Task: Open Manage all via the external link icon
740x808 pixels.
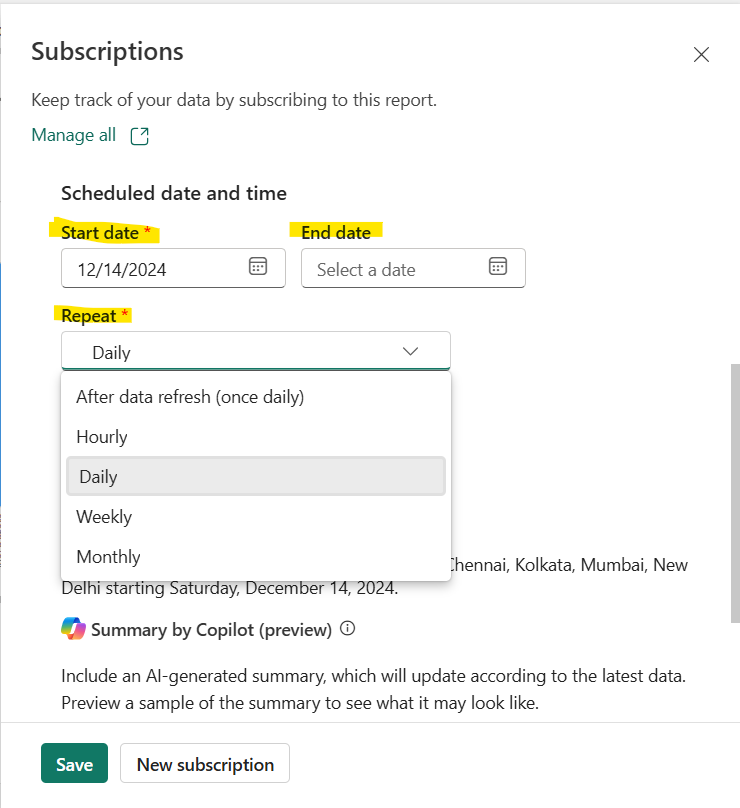Action: pyautogui.click(x=140, y=134)
